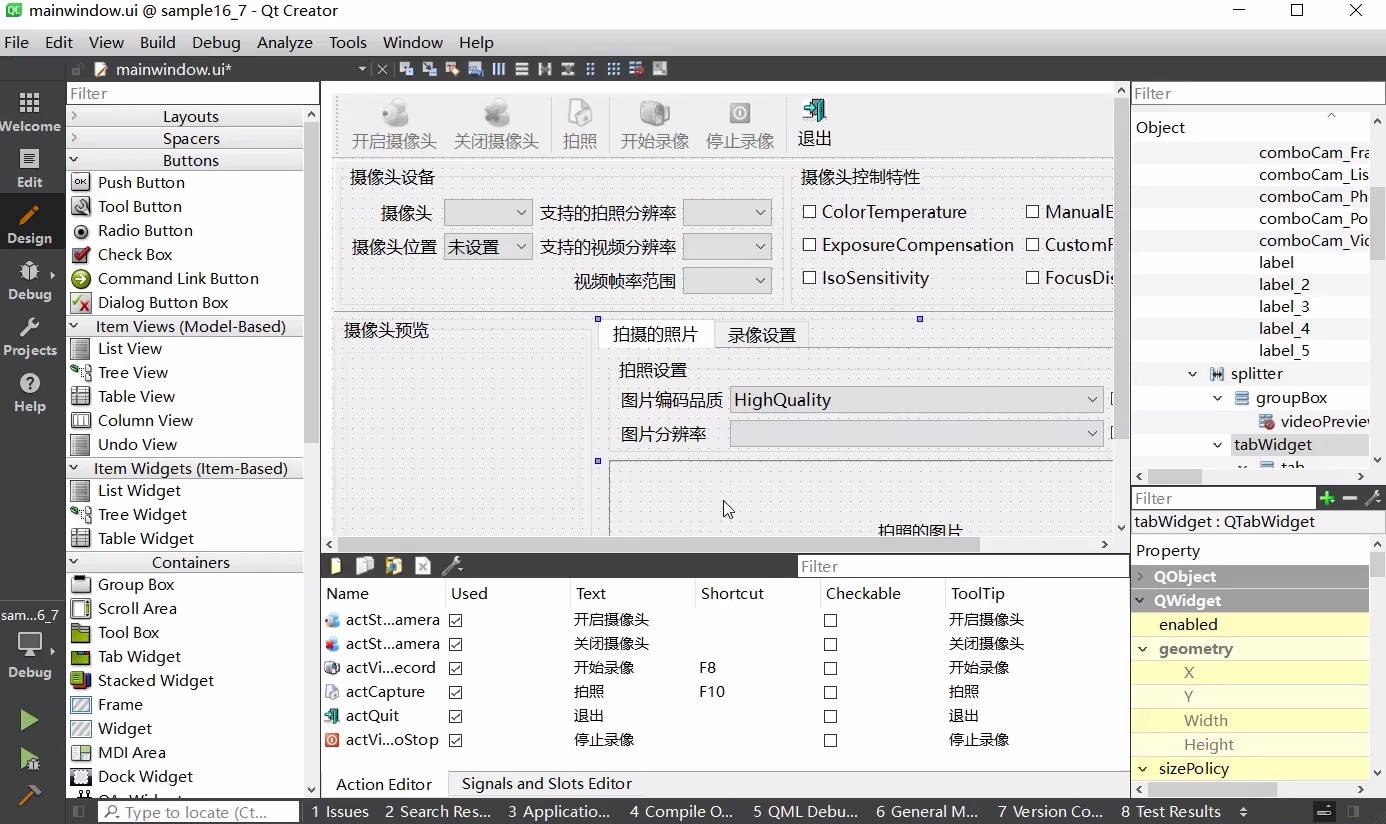The height and width of the screenshot is (824, 1386).
Task: Expand the Spacers widget category
Action: (74, 138)
